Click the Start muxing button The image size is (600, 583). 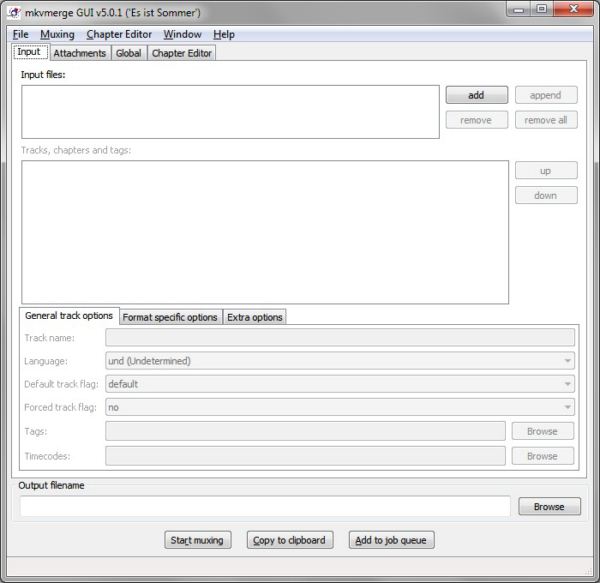198,540
